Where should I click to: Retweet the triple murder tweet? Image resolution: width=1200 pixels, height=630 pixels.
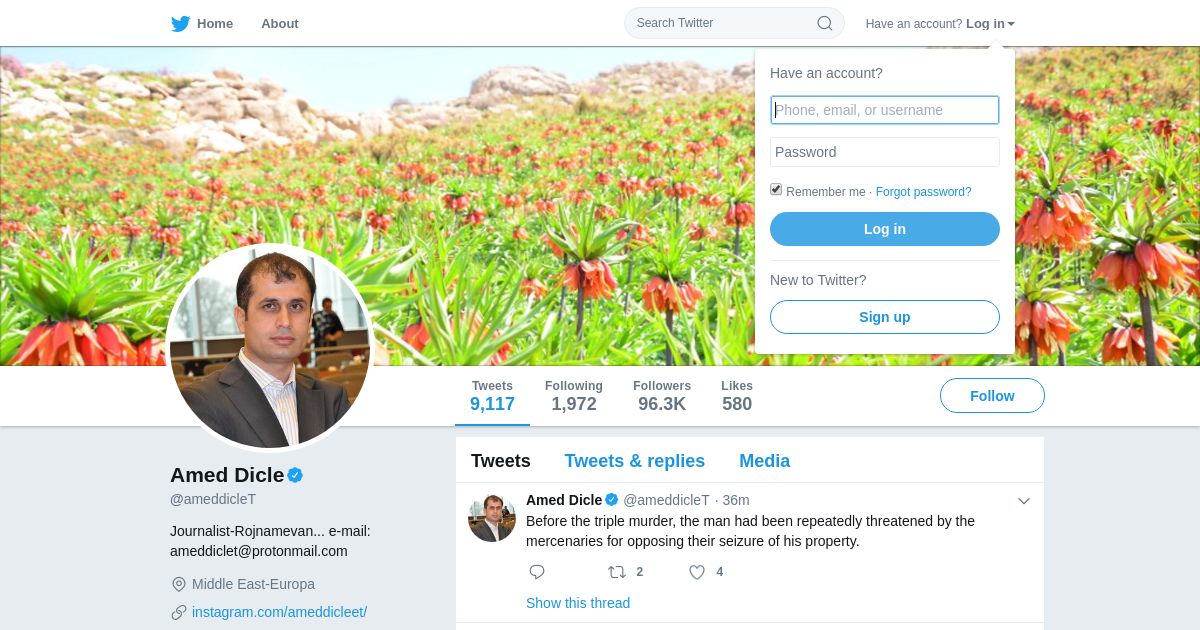(x=617, y=572)
